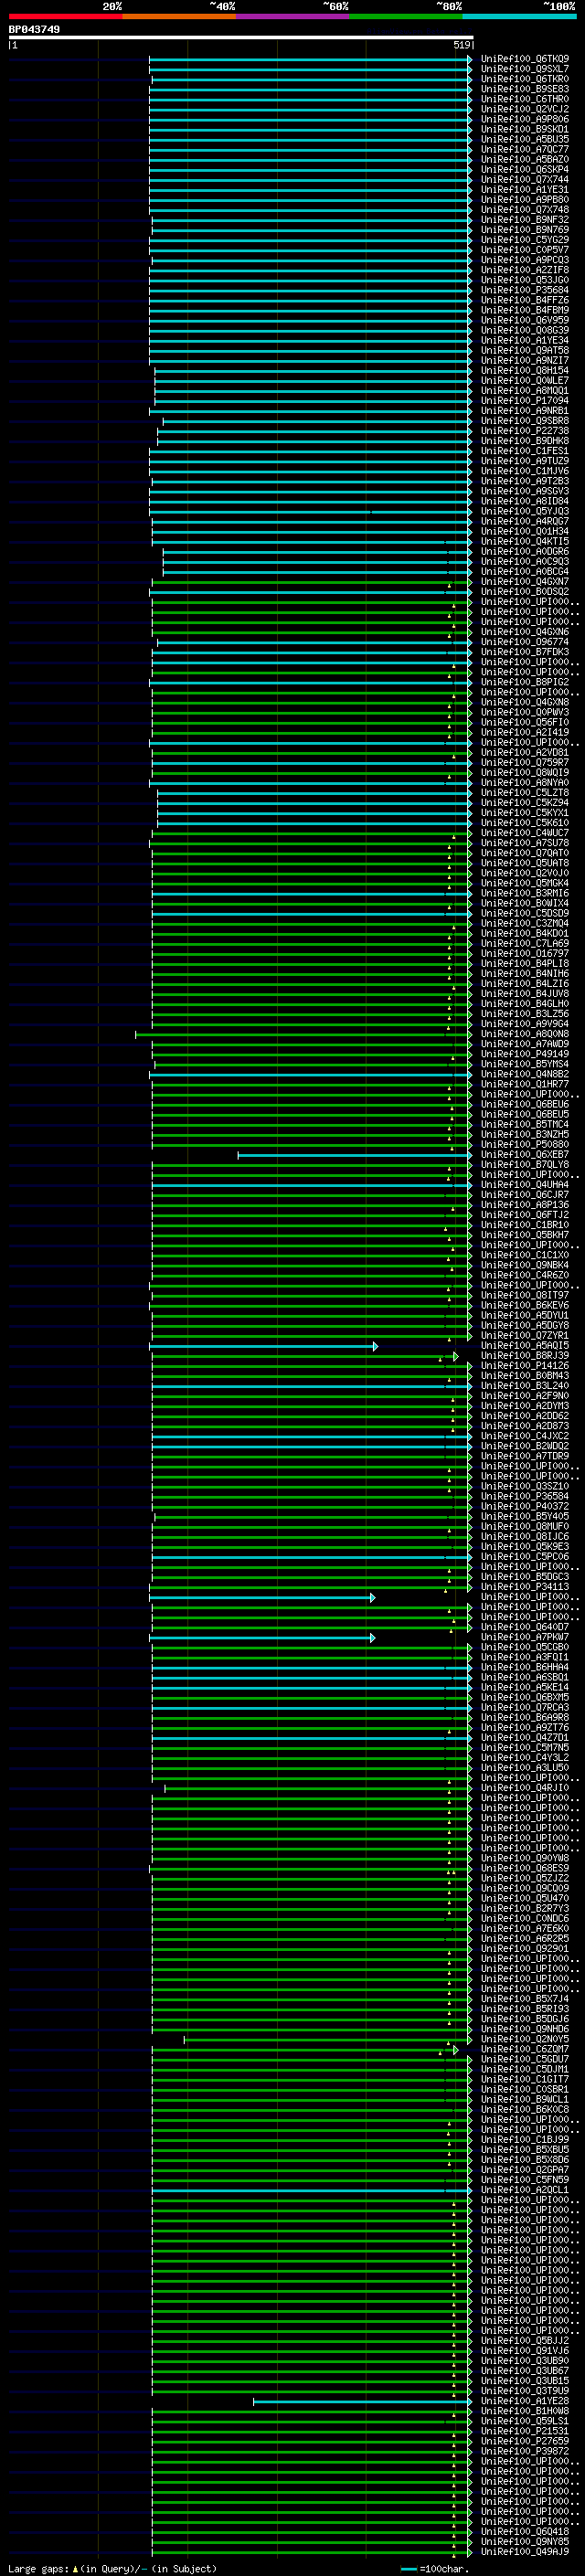Open hit UniRef100_C5YG29
This screenshot has width=585, height=2576.
(x=525, y=240)
